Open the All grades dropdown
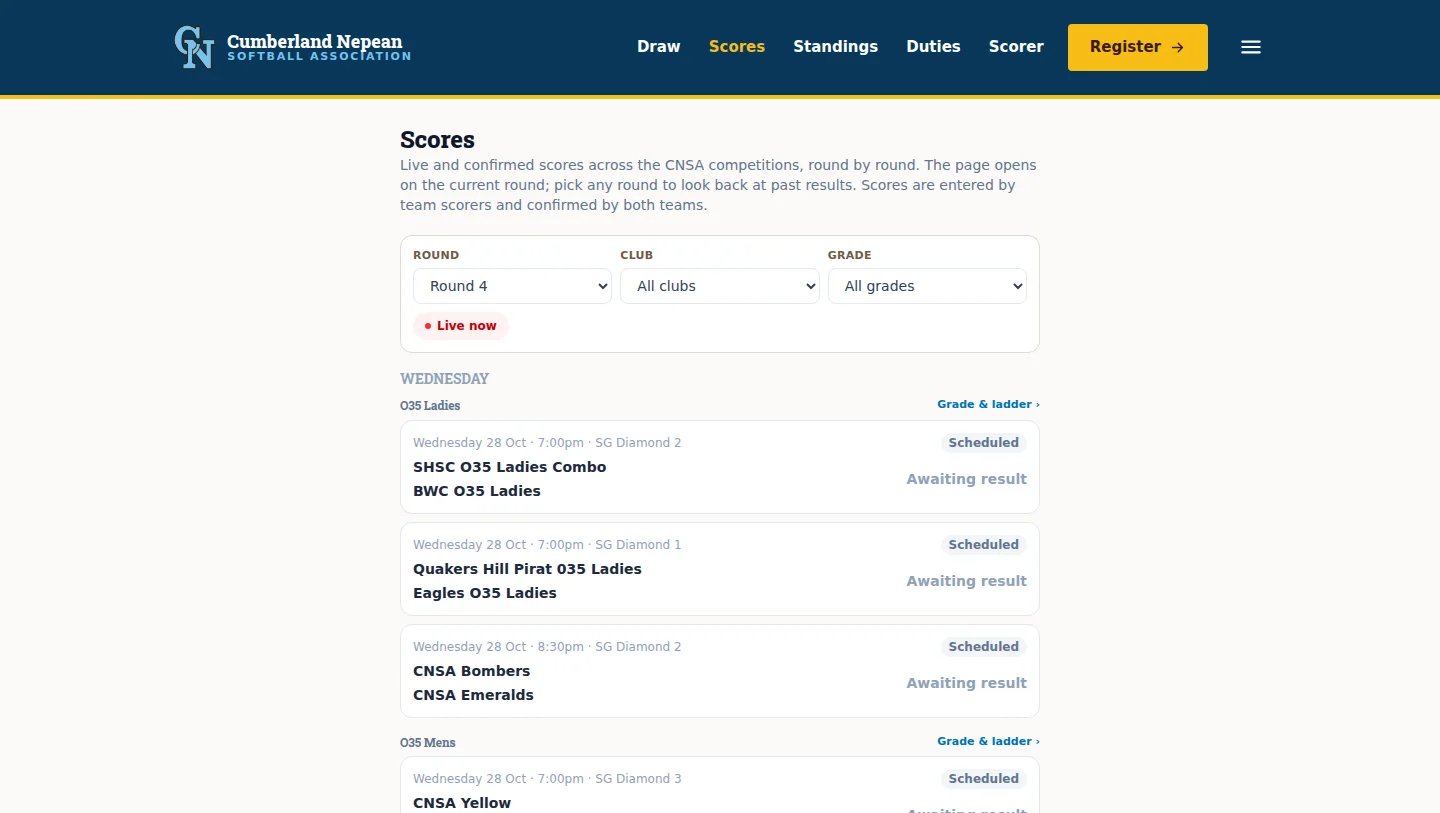Viewport: 1440px width, 813px height. [x=927, y=286]
